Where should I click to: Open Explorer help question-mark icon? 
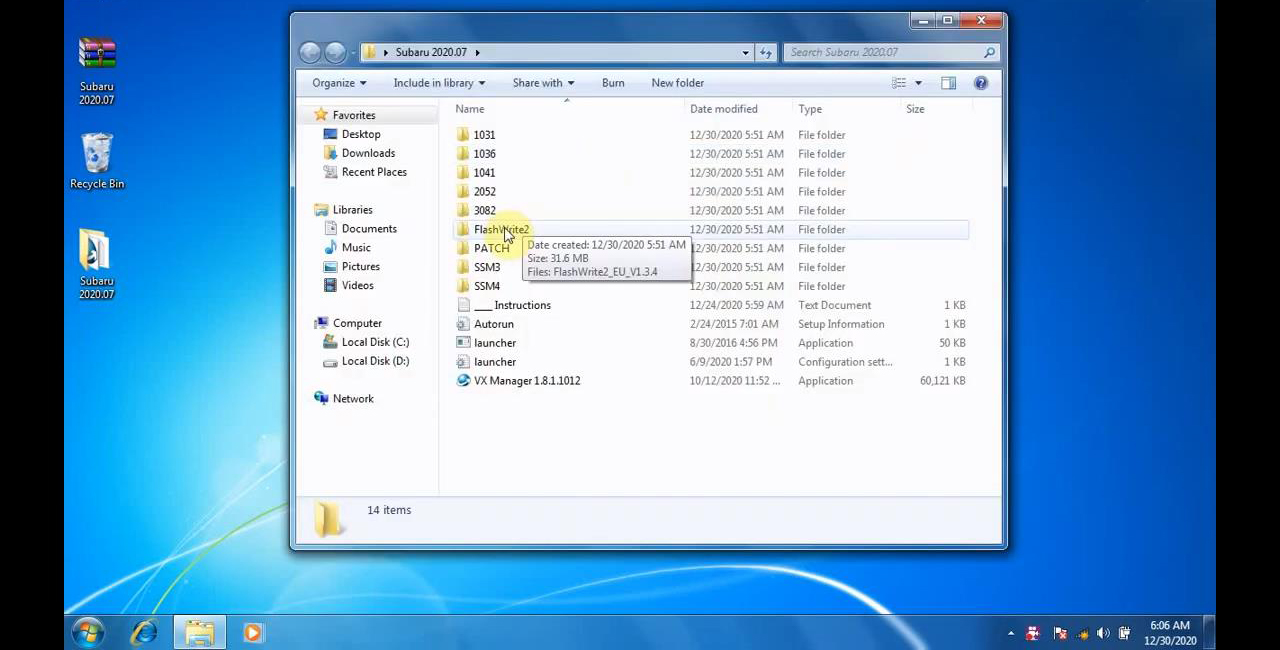[981, 83]
